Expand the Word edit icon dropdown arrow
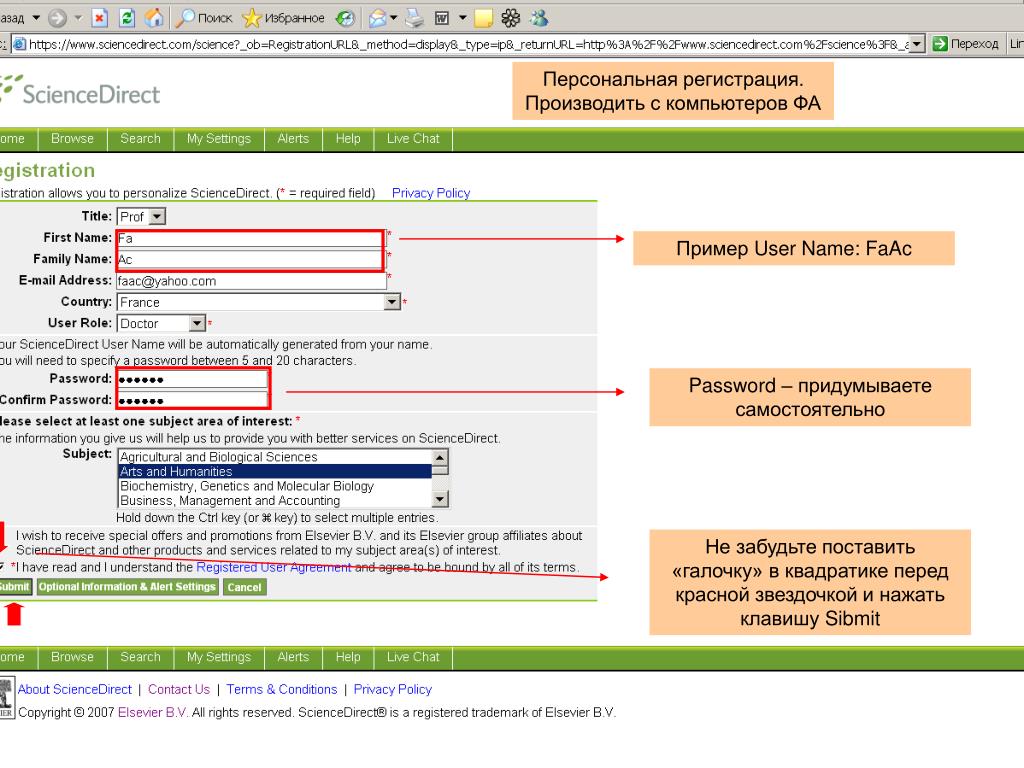This screenshot has width=1024, height=768. tap(462, 18)
